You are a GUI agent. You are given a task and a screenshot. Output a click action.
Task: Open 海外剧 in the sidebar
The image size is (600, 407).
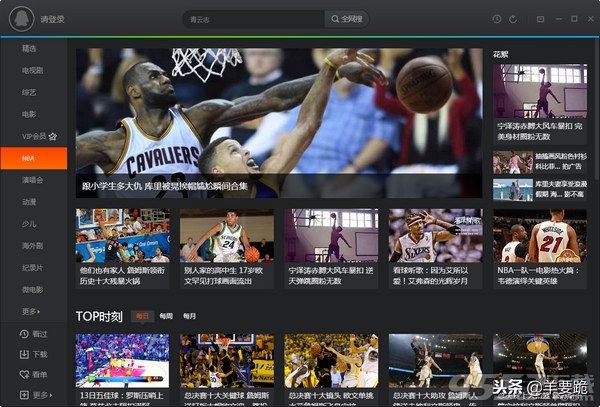[x=33, y=246]
